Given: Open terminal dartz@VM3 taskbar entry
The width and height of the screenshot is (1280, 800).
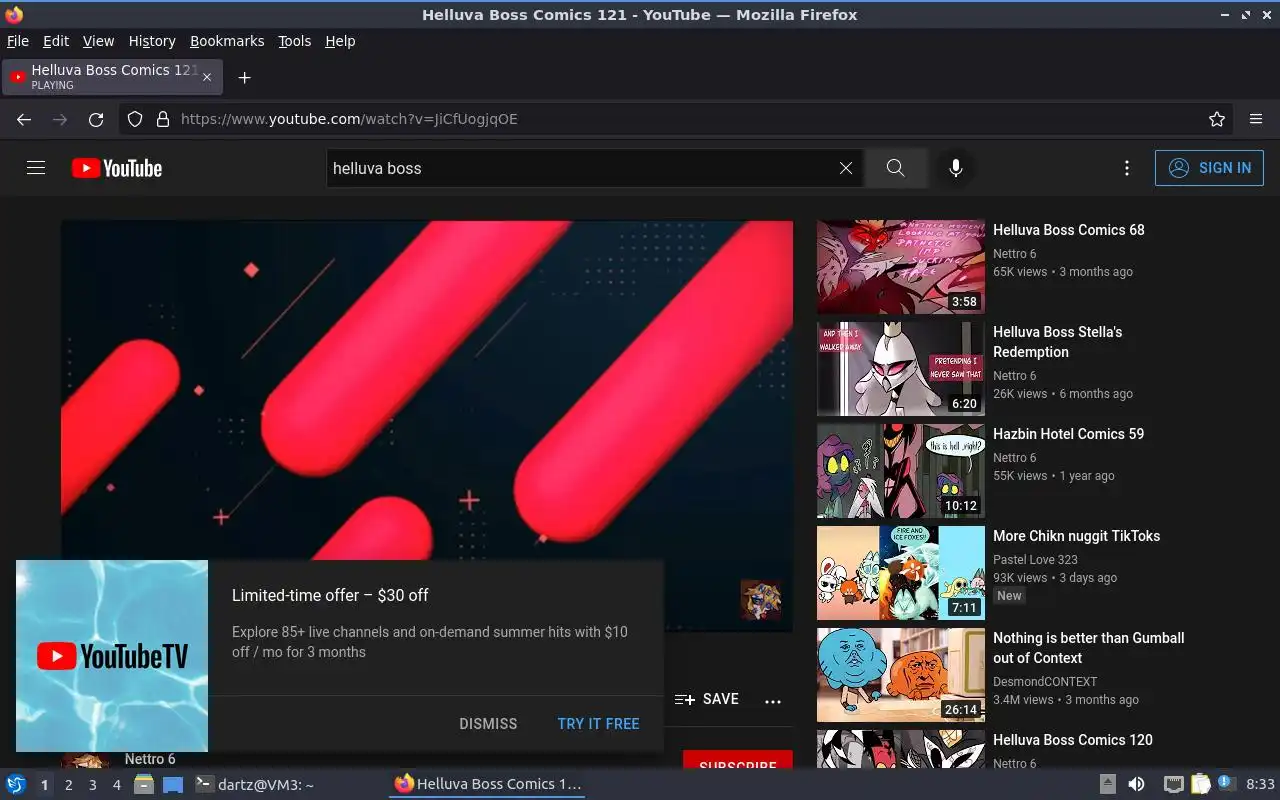Looking at the screenshot, I should click(x=254, y=785).
